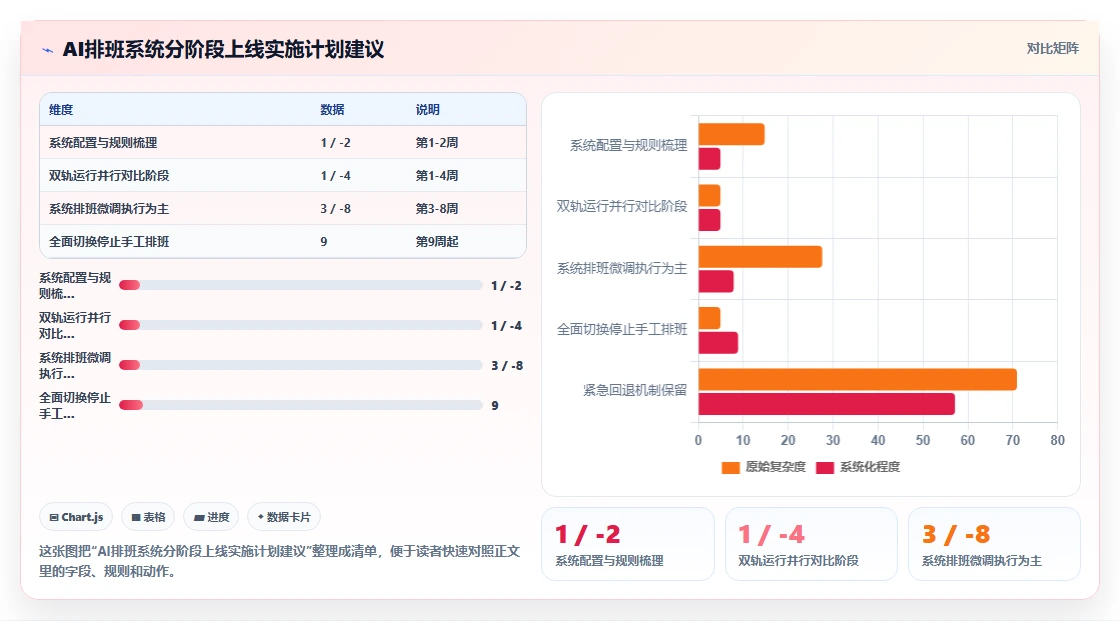
Task: Click the red bar for 全面切换停止手工排班
Action: [x=718, y=342]
